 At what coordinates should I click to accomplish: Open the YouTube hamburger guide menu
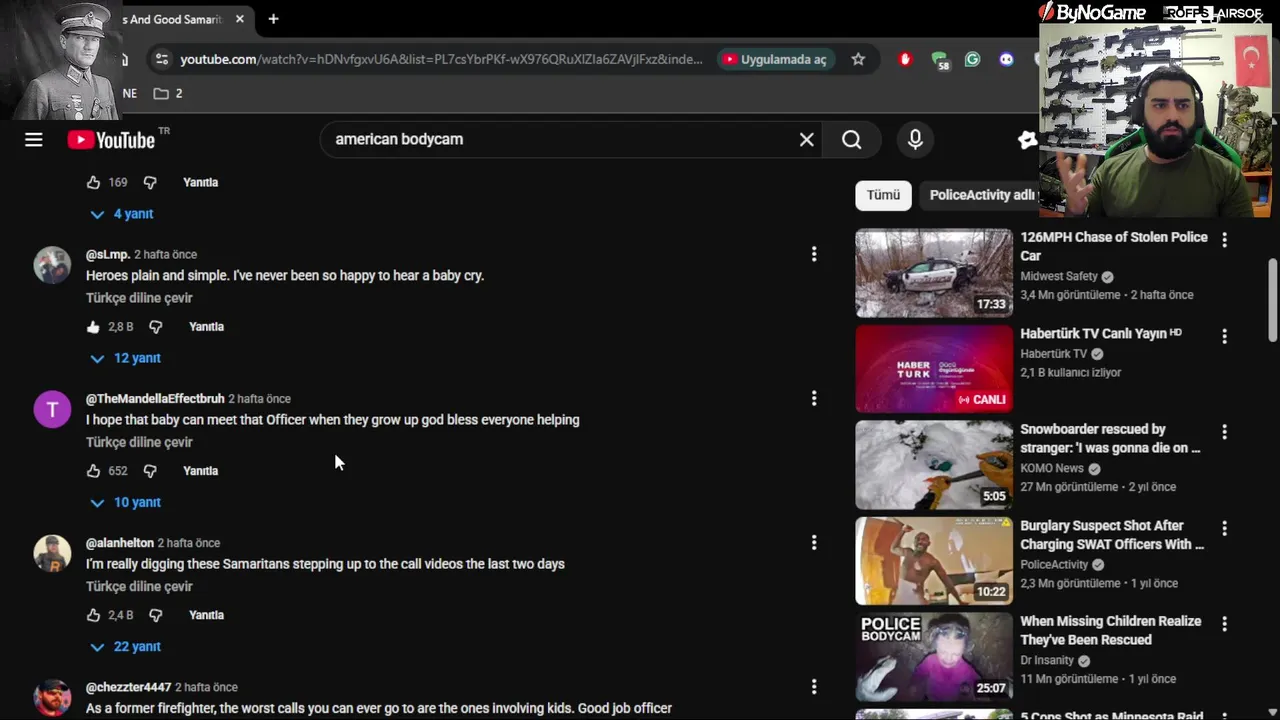34,140
